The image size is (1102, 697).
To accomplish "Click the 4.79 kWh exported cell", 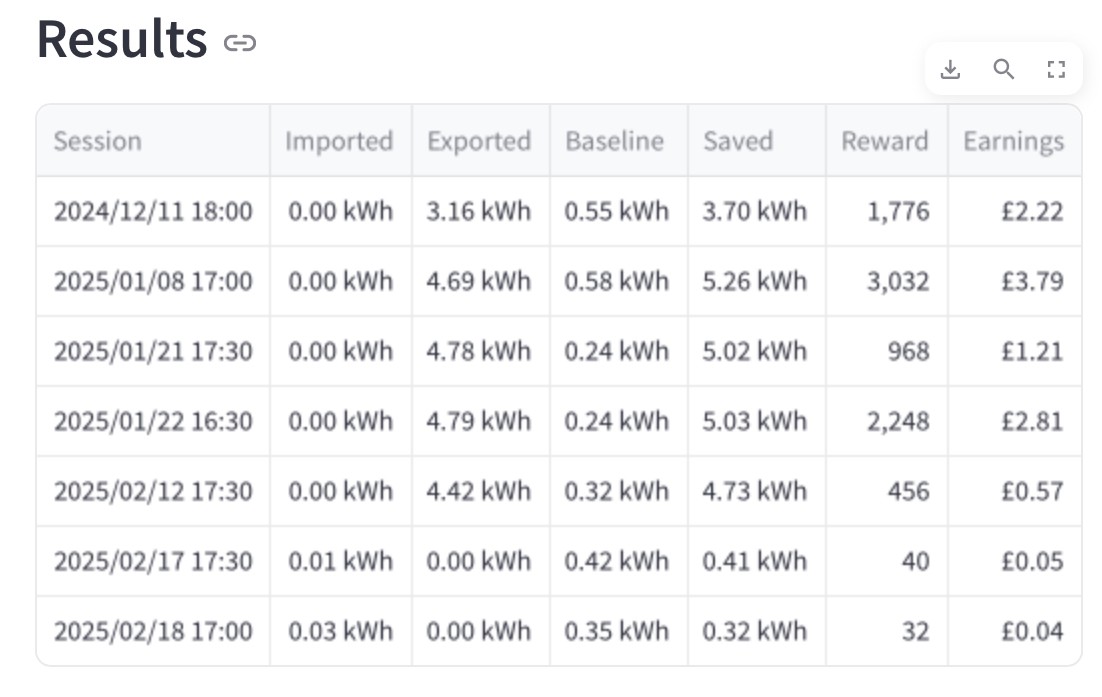I will tap(481, 421).
